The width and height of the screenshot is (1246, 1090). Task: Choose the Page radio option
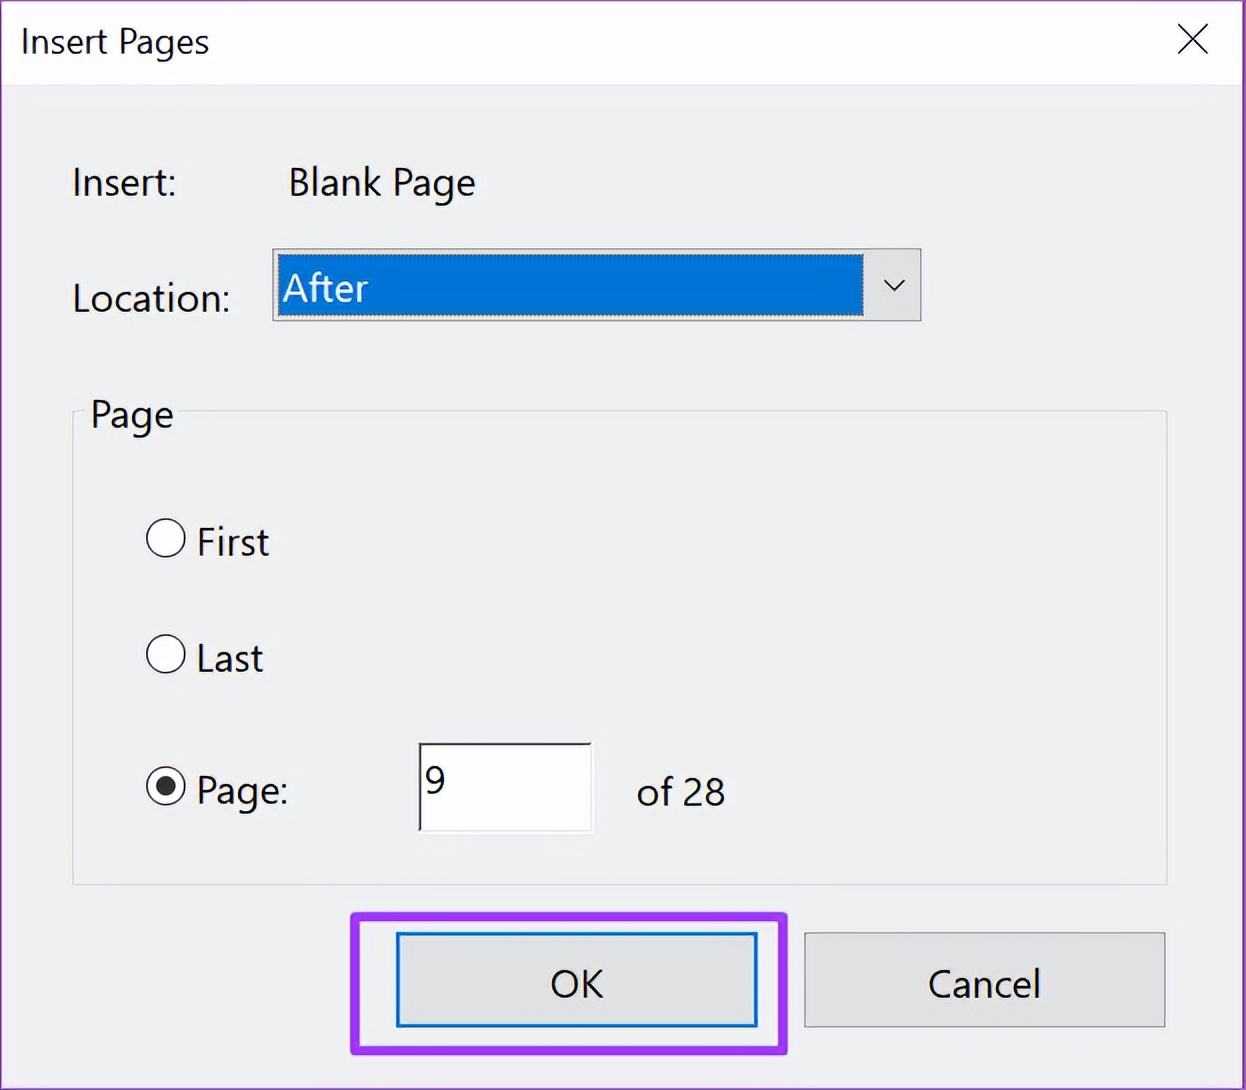click(166, 787)
